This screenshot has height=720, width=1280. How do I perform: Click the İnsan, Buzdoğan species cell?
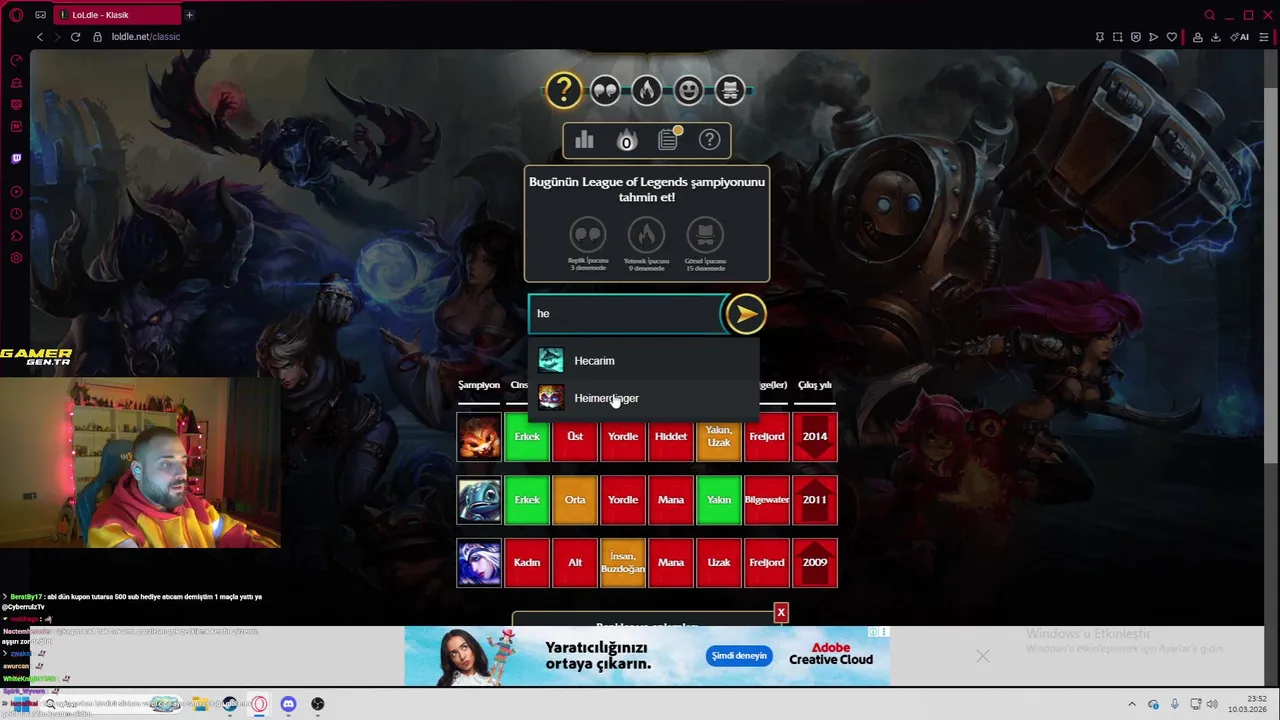coord(623,563)
